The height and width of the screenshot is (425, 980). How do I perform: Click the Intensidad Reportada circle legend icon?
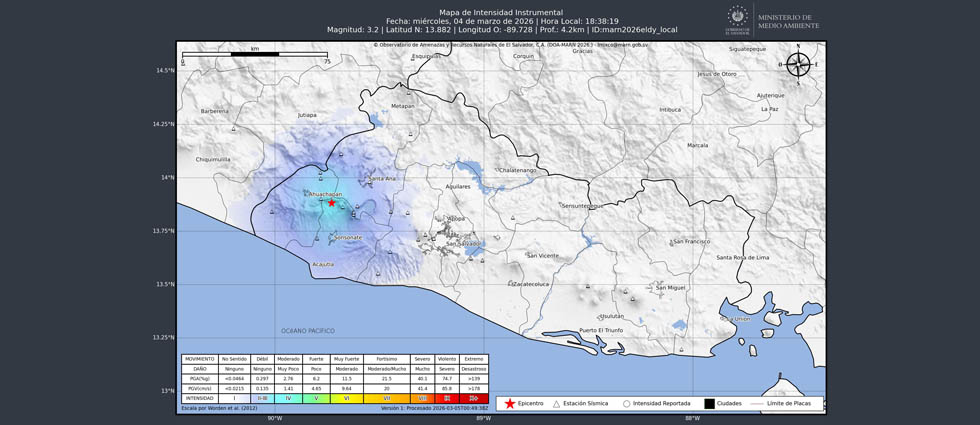pyautogui.click(x=626, y=404)
